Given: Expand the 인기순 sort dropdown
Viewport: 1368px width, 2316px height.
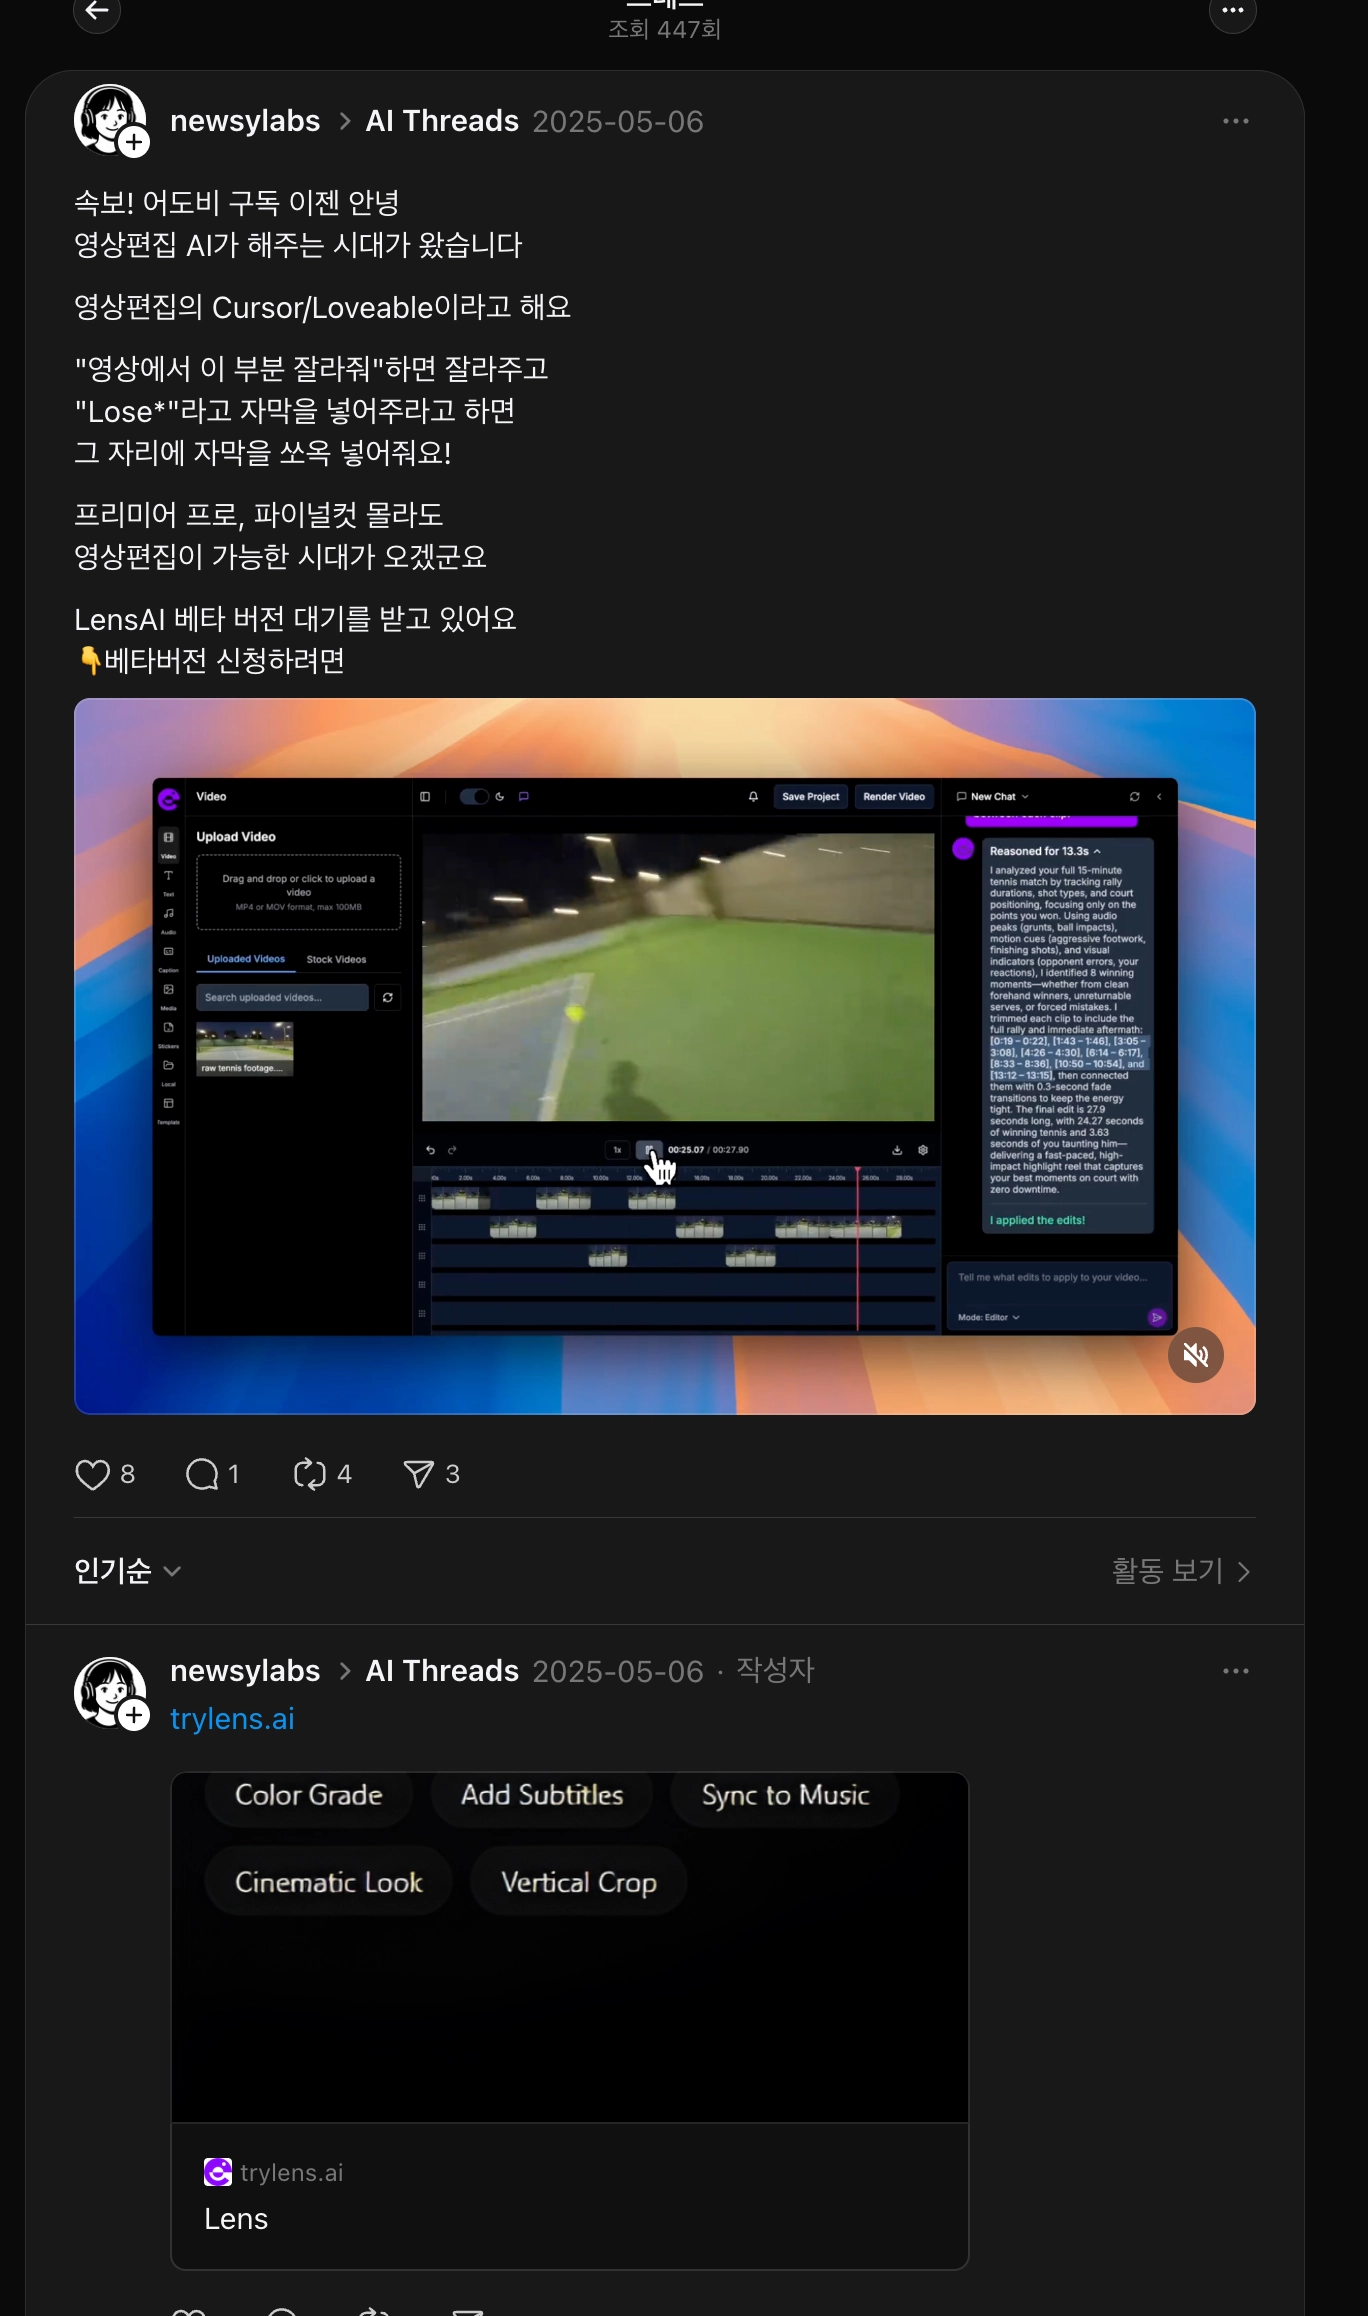Looking at the screenshot, I should coord(128,1571).
